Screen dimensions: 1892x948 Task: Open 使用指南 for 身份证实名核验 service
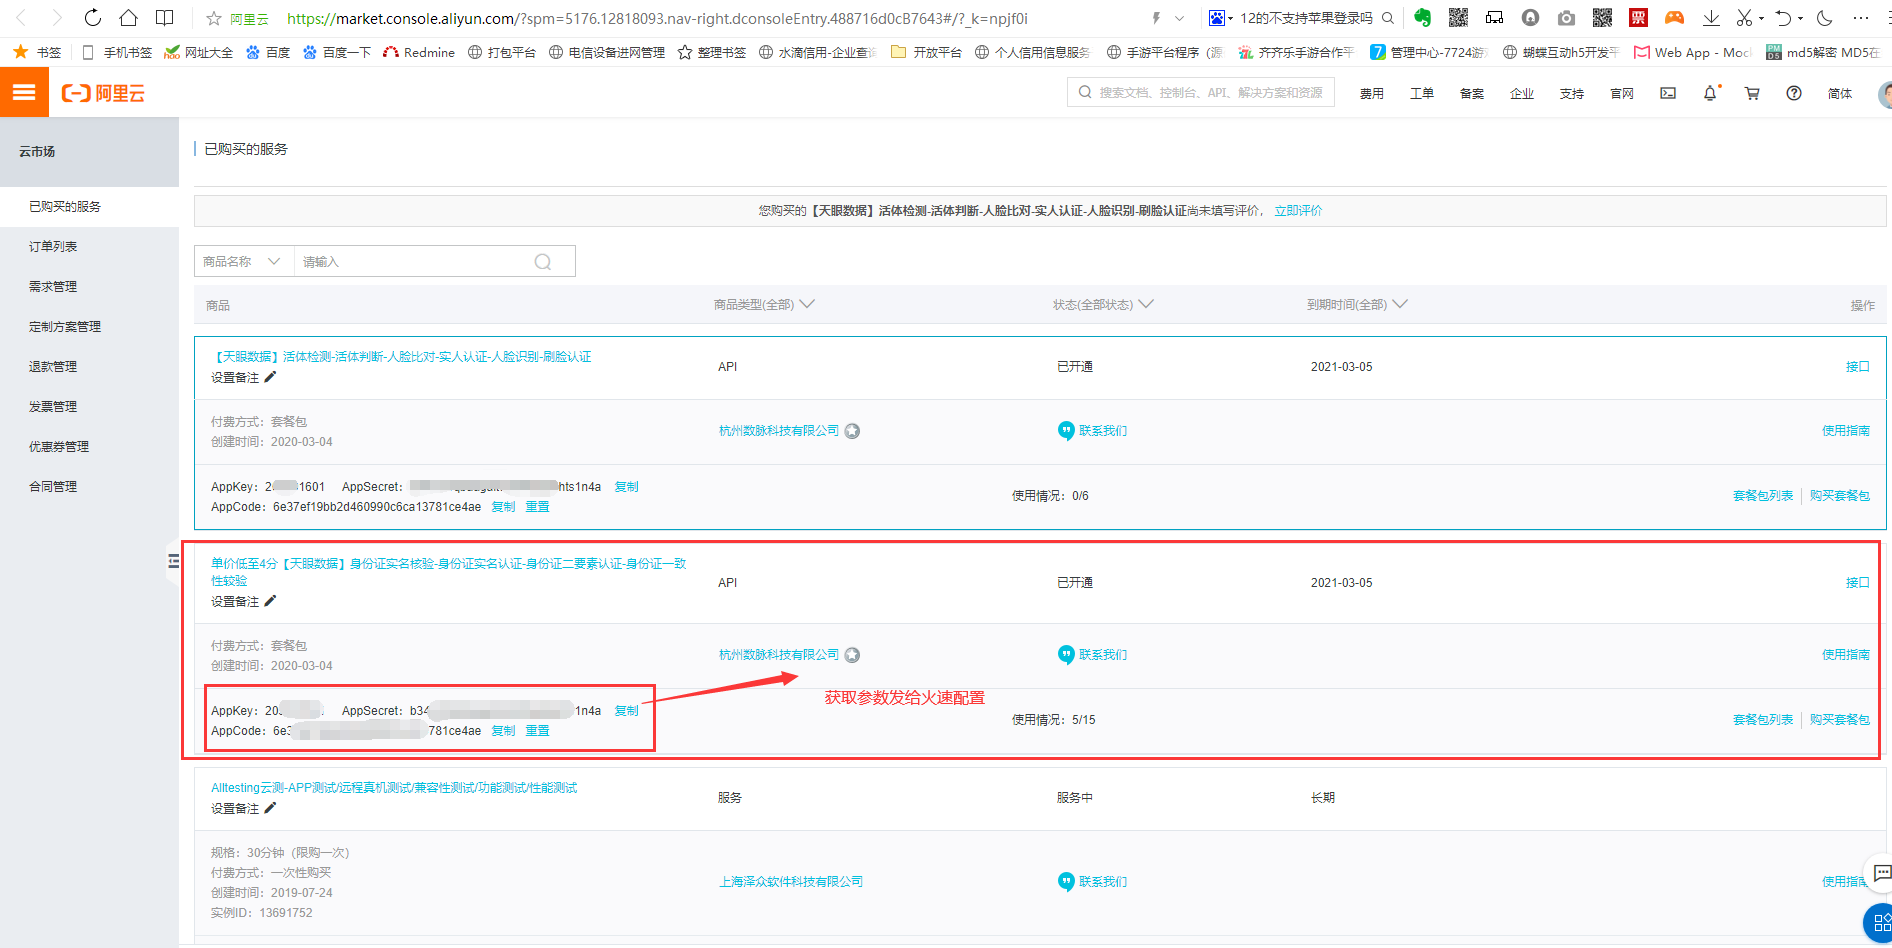tap(1846, 655)
